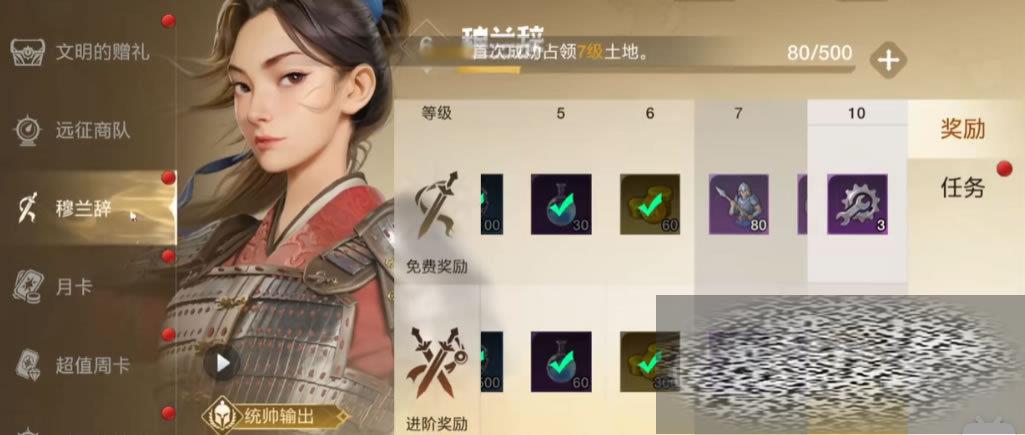The width and height of the screenshot is (1025, 435).
Task: Click the 统帅输出 role badge
Action: click(275, 415)
